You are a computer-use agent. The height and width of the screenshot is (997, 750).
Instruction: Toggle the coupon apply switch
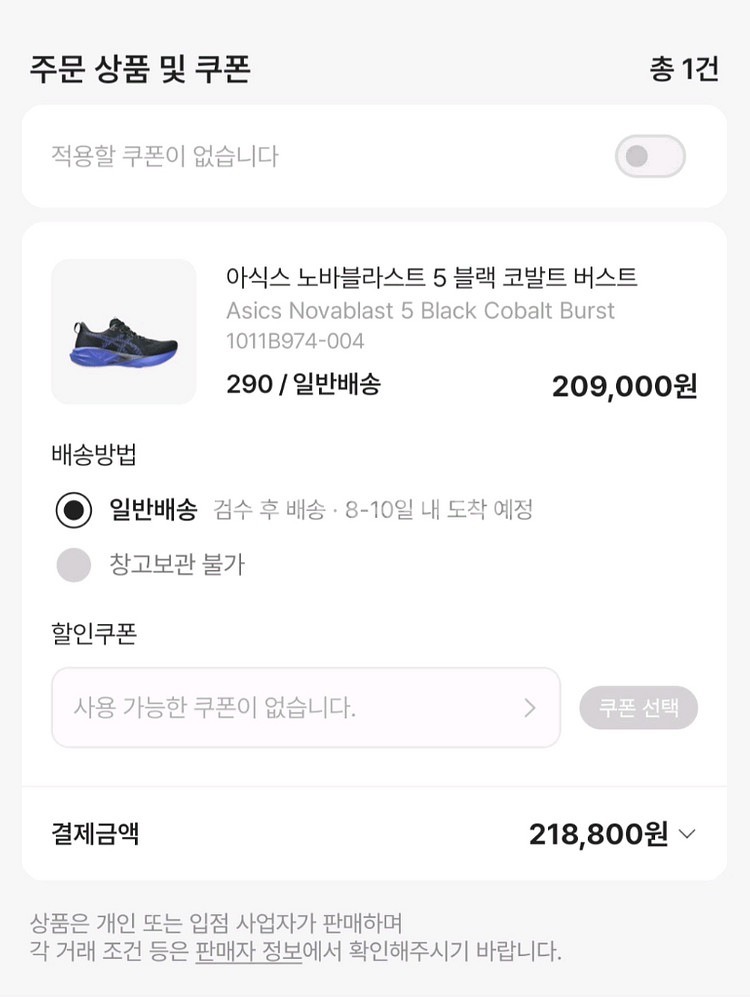[x=650, y=156]
